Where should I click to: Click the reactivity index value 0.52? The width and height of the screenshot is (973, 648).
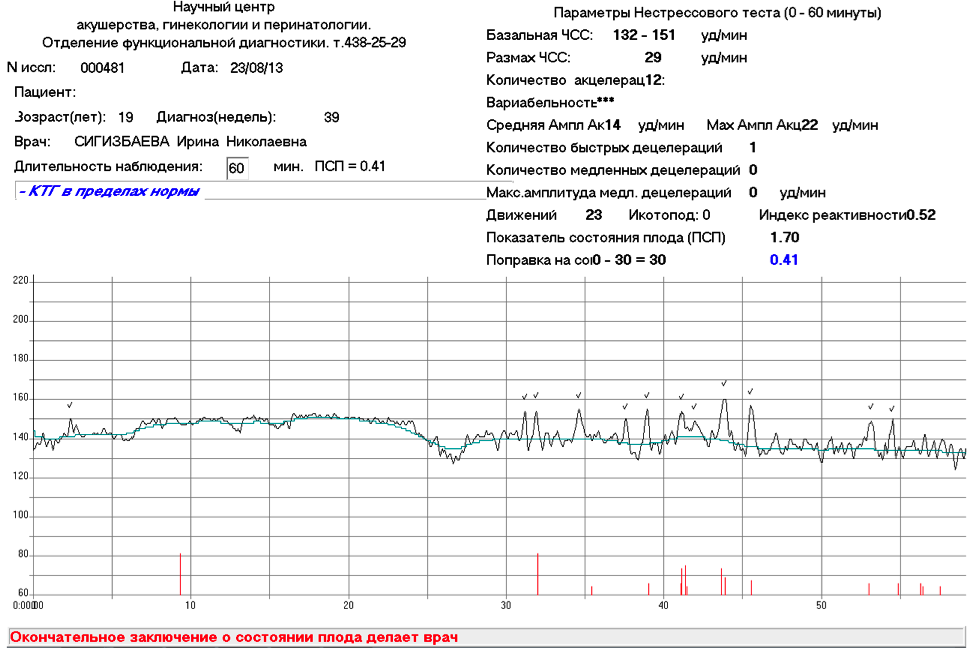coord(920,215)
